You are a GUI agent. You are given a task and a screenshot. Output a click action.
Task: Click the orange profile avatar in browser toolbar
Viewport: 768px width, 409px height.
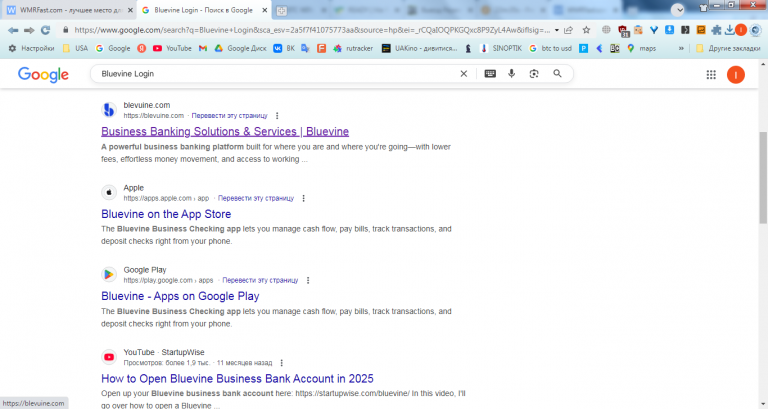[x=741, y=30]
